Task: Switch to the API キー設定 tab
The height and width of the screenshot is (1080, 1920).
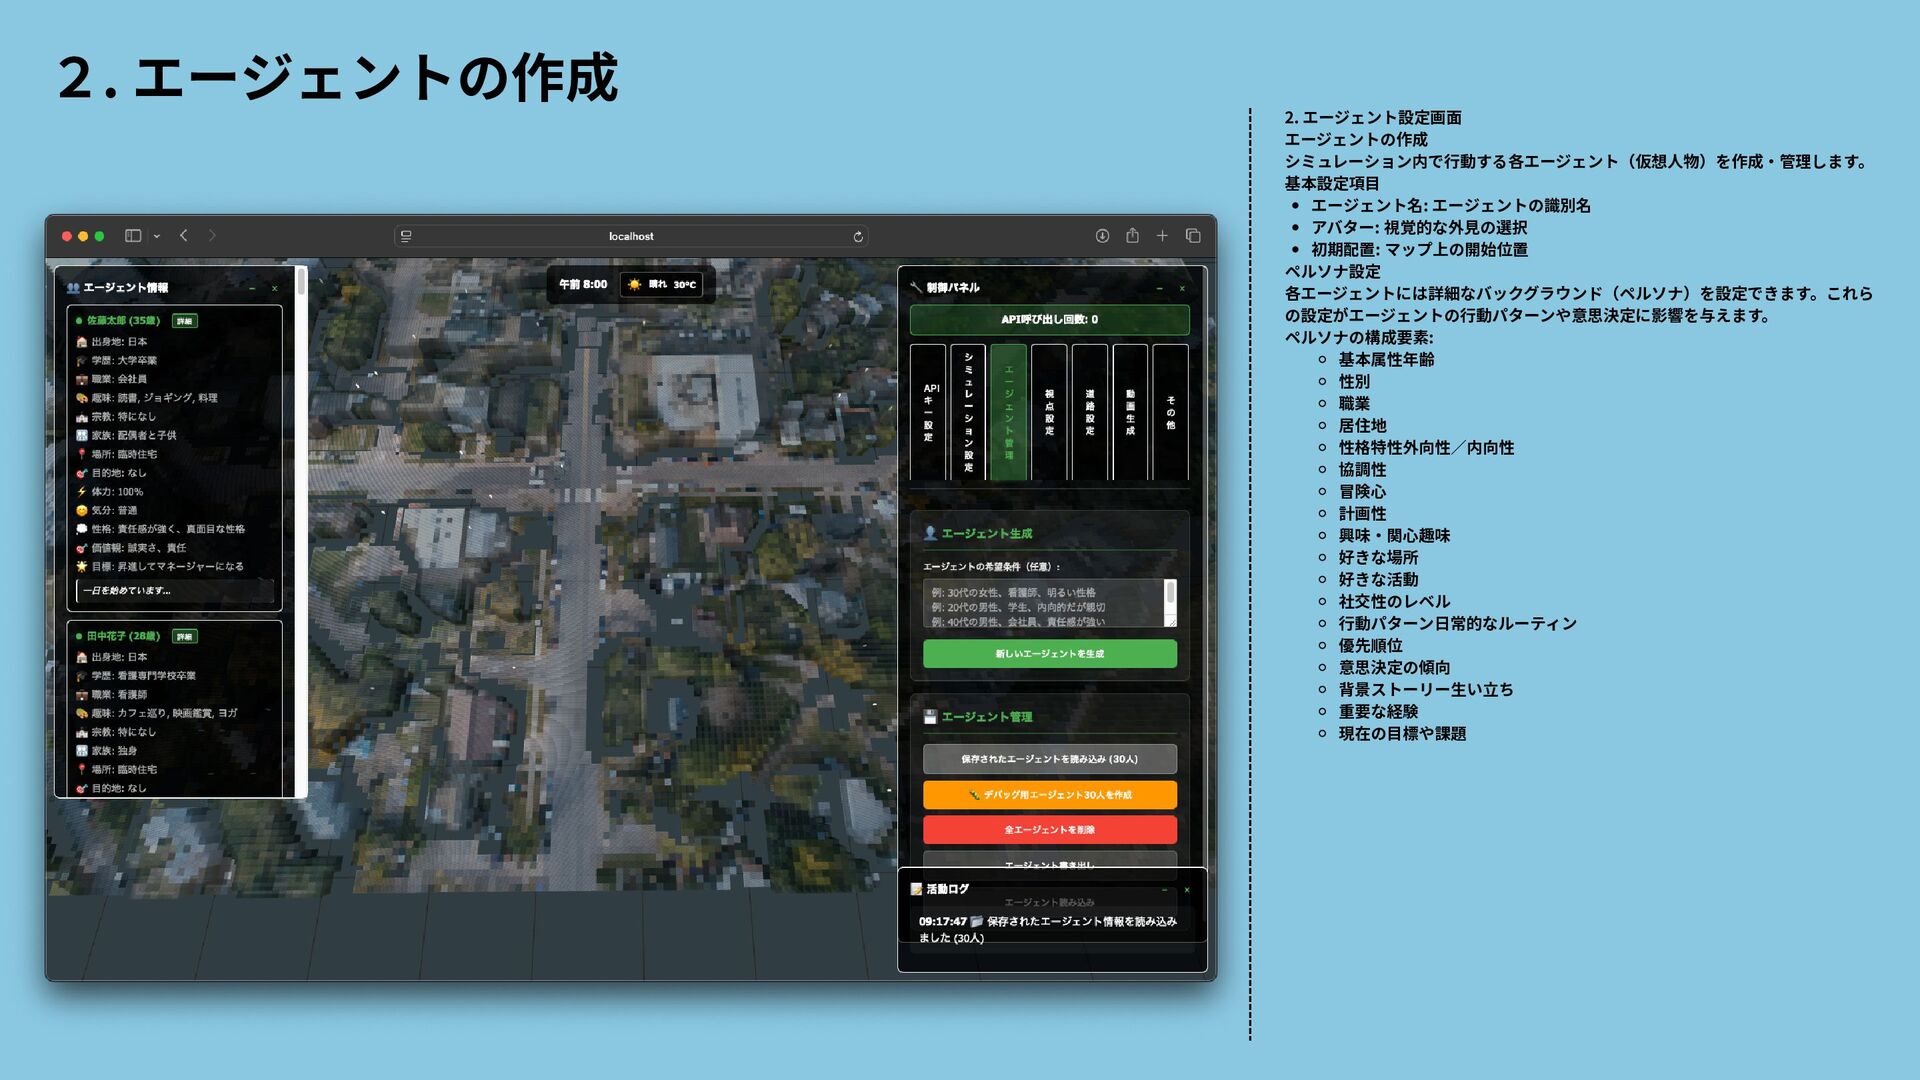Action: coord(929,412)
